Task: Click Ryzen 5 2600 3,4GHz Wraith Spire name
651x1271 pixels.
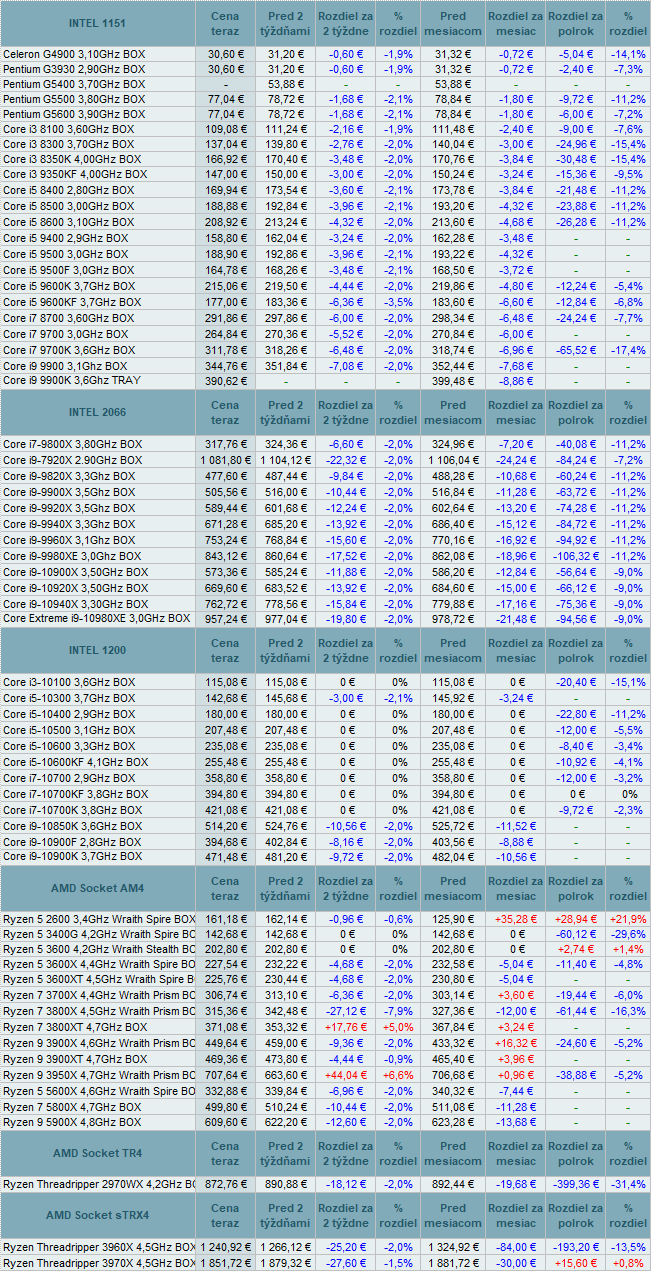Action: click(99, 919)
